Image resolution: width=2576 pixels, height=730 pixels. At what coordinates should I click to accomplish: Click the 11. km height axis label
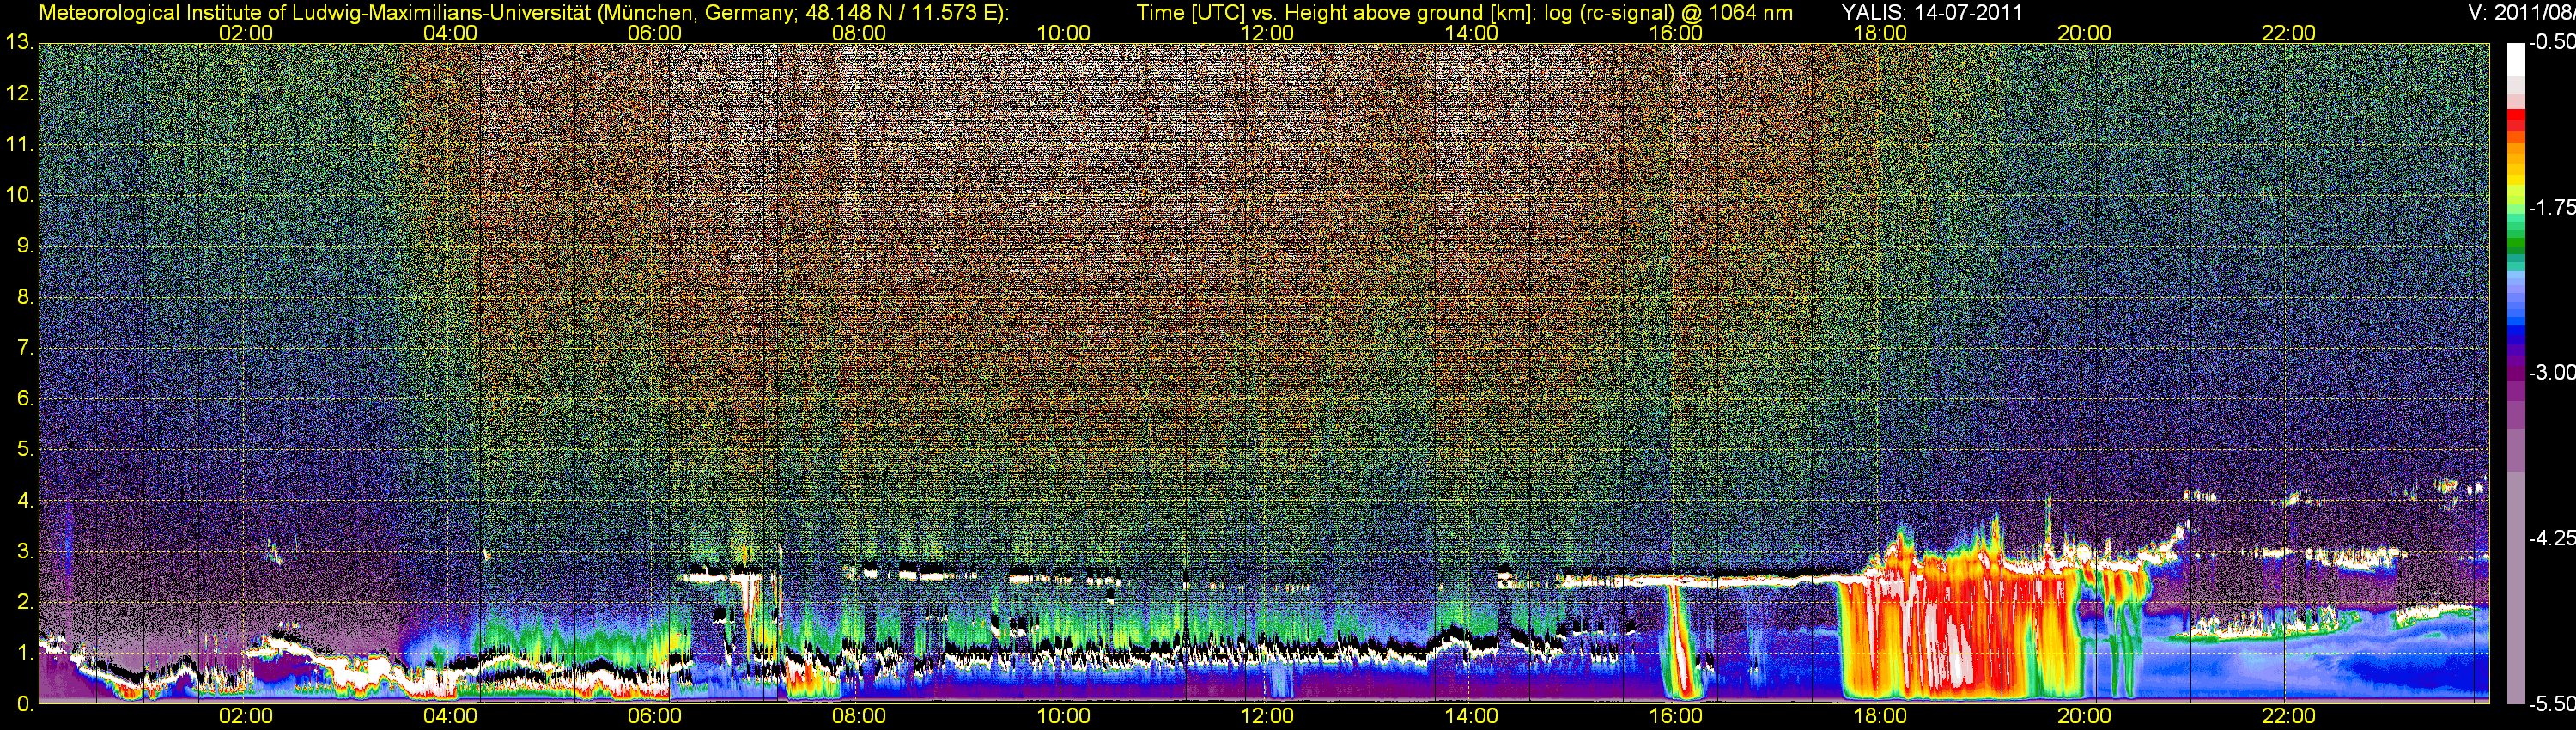click(x=19, y=145)
